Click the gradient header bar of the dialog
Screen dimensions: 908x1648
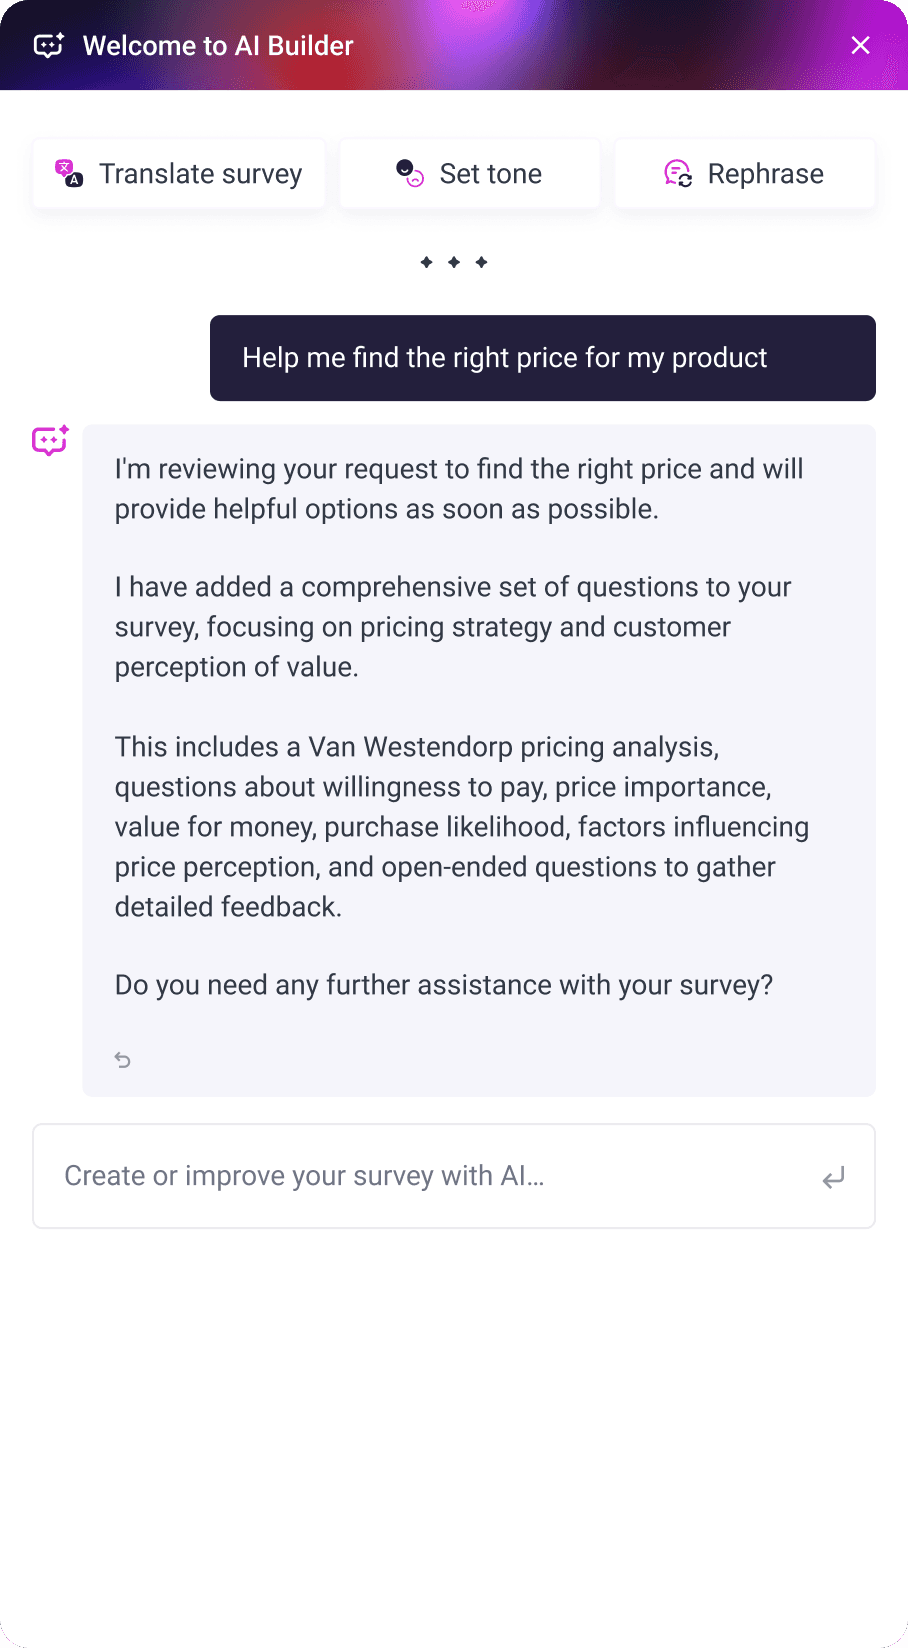point(454,45)
